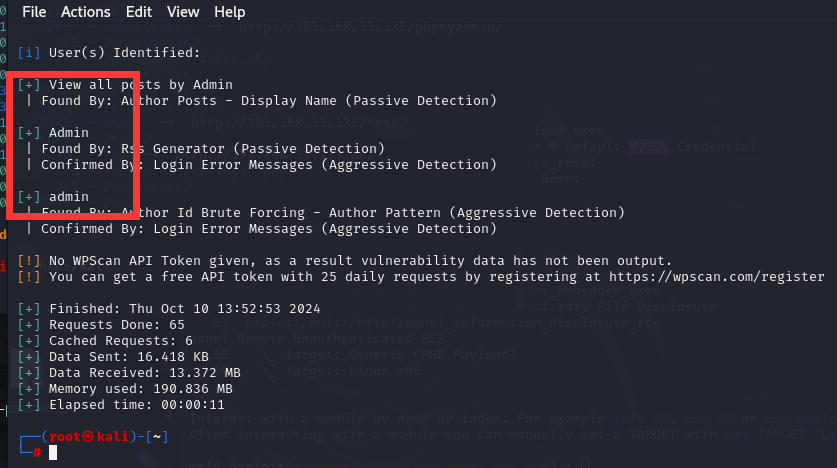Open the Actions menu
This screenshot has width=837, height=468.
click(x=85, y=12)
